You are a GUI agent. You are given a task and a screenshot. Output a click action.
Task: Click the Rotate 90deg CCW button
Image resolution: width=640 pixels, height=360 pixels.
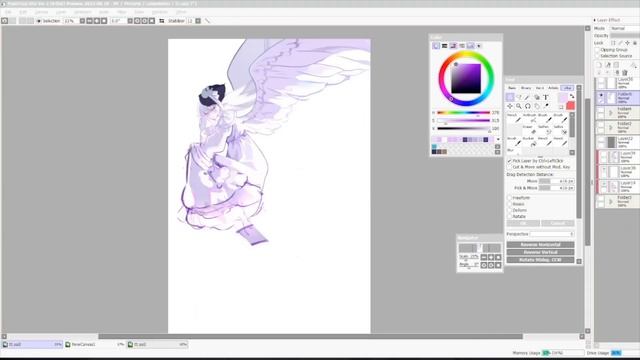coord(540,260)
